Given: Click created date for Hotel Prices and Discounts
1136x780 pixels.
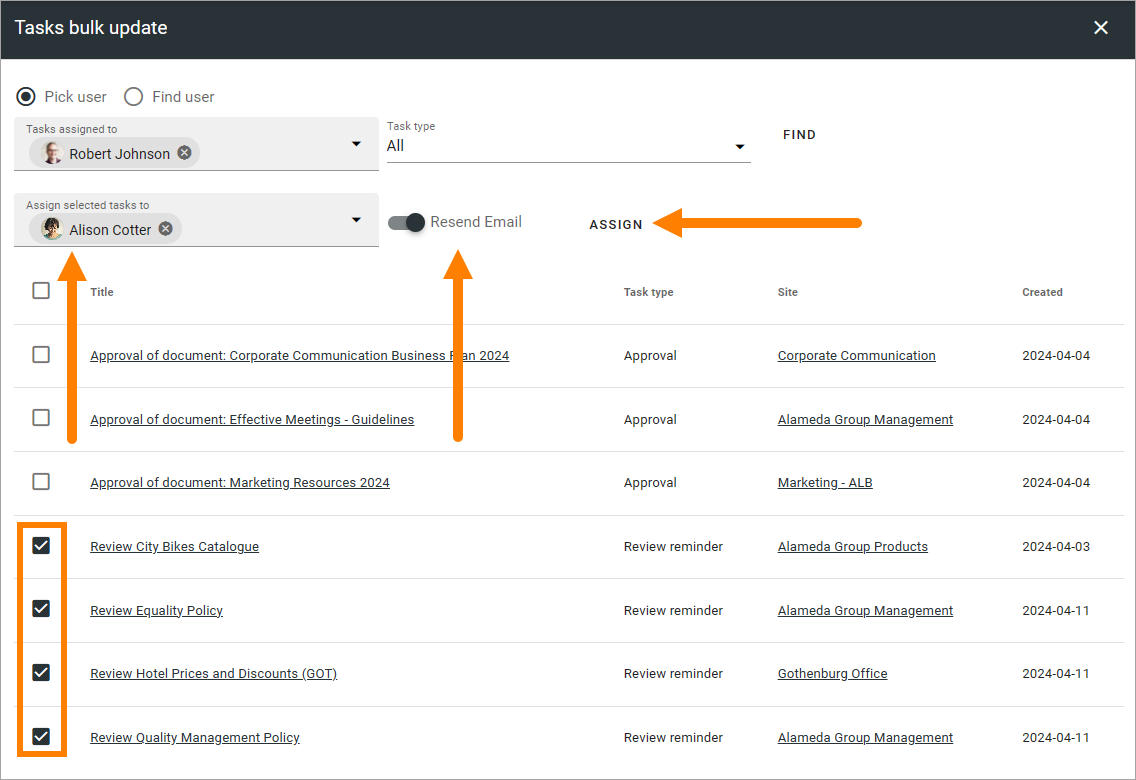Looking at the screenshot, I should coord(1056,674).
